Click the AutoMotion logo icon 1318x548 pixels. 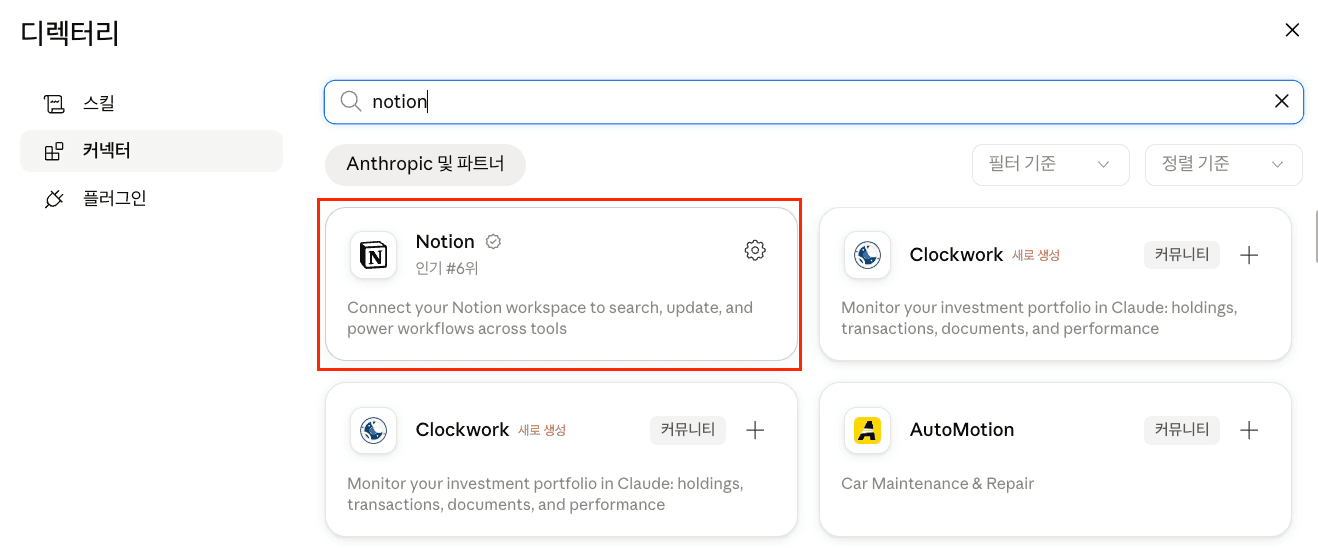tap(867, 430)
